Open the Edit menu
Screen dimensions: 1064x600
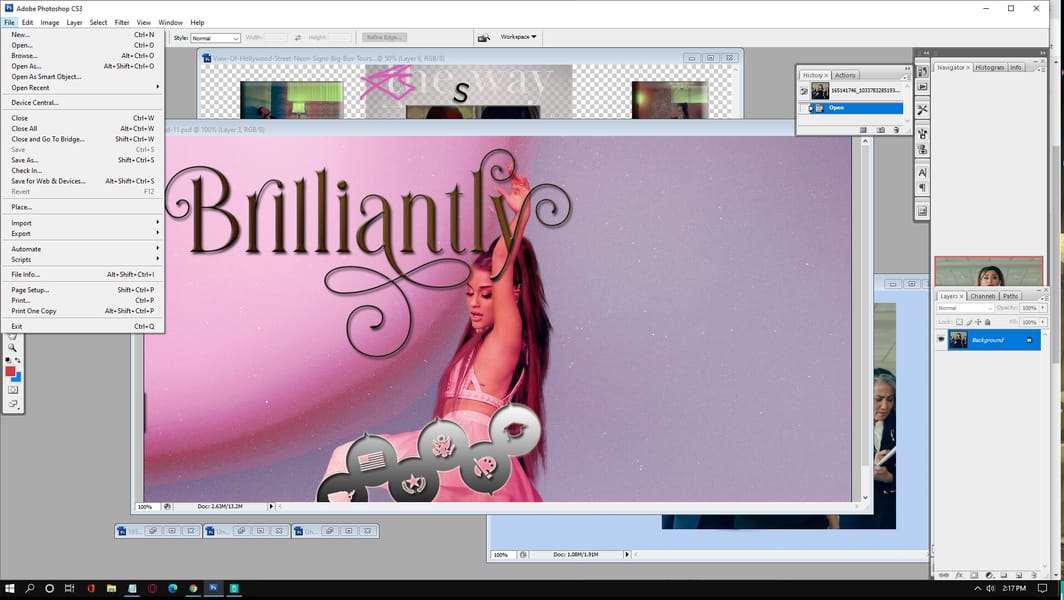pos(27,22)
